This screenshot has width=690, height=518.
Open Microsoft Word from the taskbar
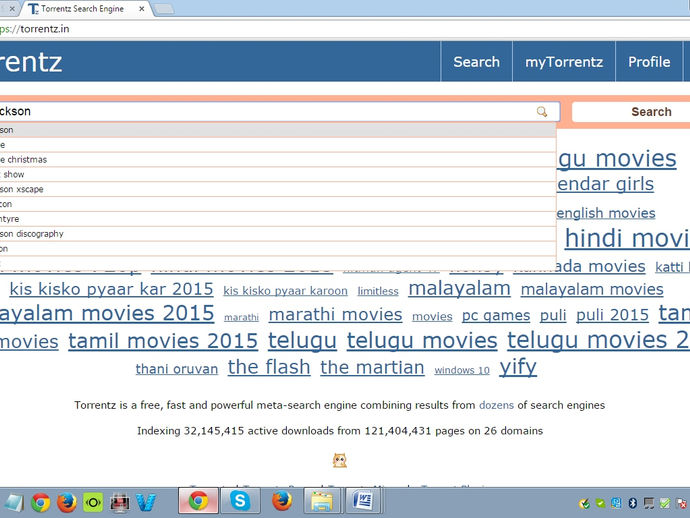(x=363, y=501)
